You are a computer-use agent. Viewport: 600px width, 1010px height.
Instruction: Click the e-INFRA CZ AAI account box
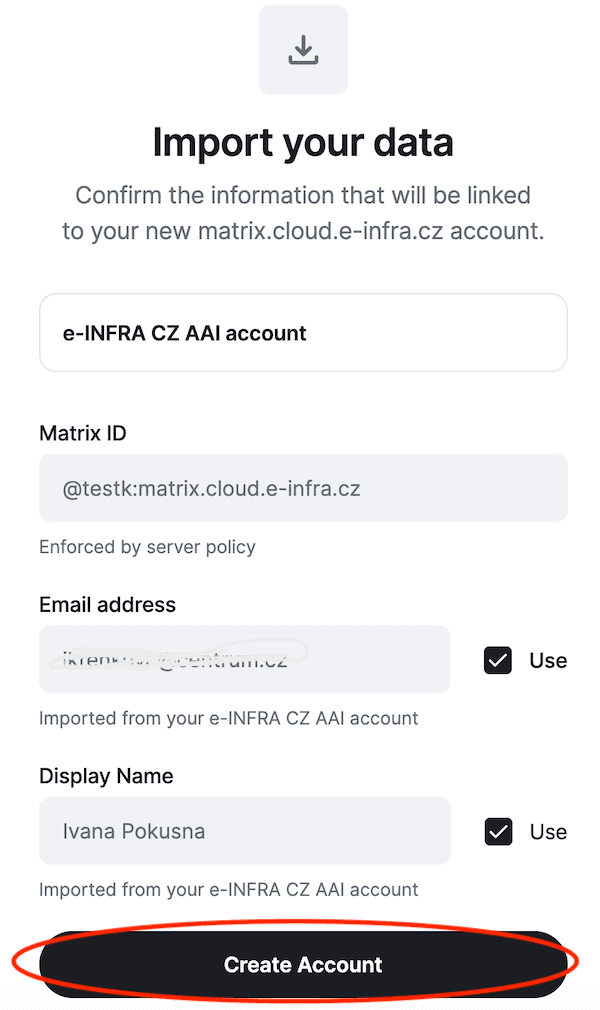point(303,332)
